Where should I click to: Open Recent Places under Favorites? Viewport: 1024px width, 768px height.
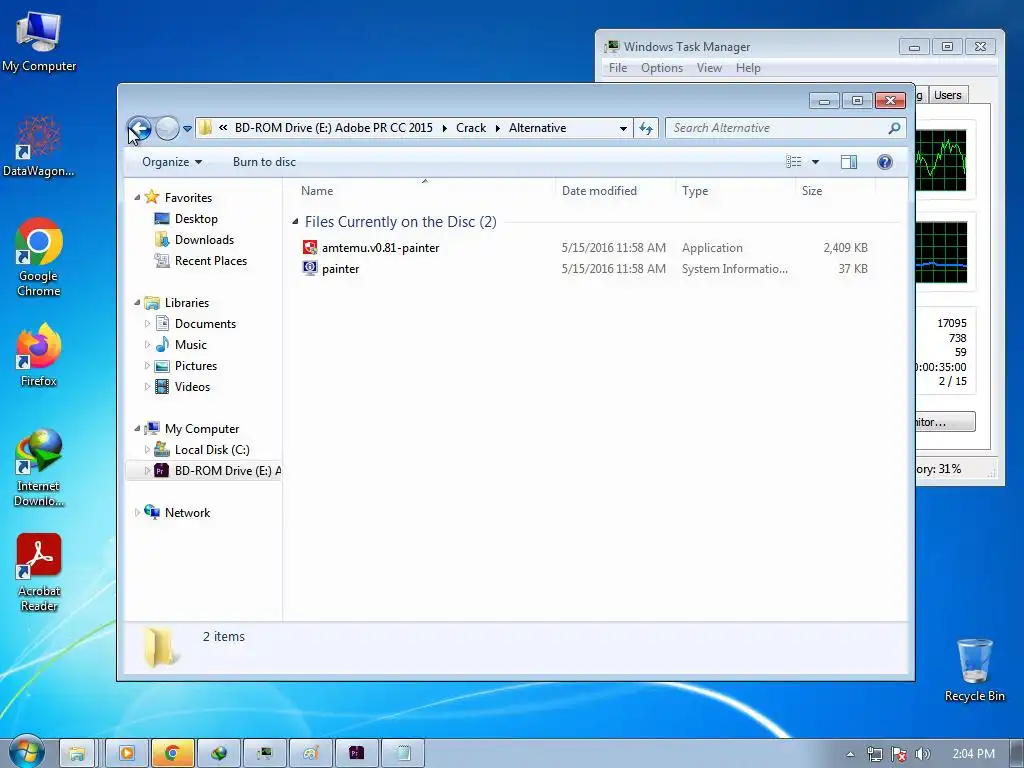point(210,261)
